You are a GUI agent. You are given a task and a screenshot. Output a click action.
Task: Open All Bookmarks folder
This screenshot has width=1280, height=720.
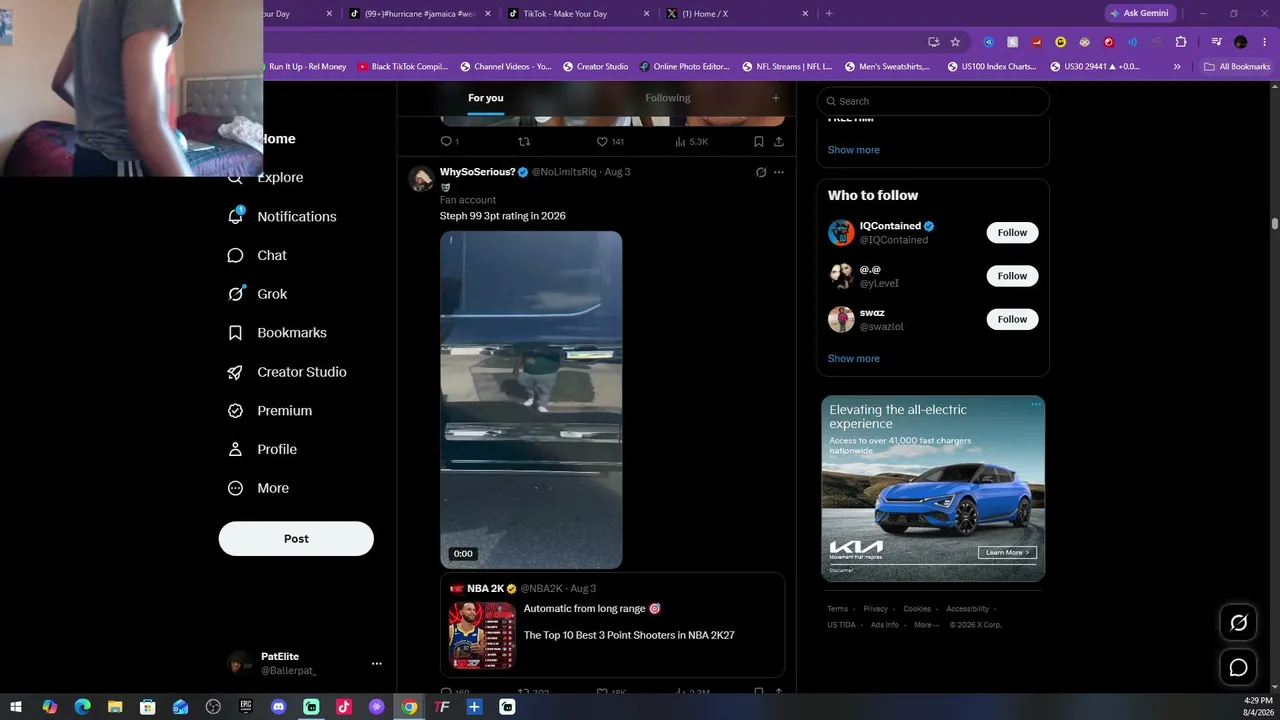tap(1237, 67)
